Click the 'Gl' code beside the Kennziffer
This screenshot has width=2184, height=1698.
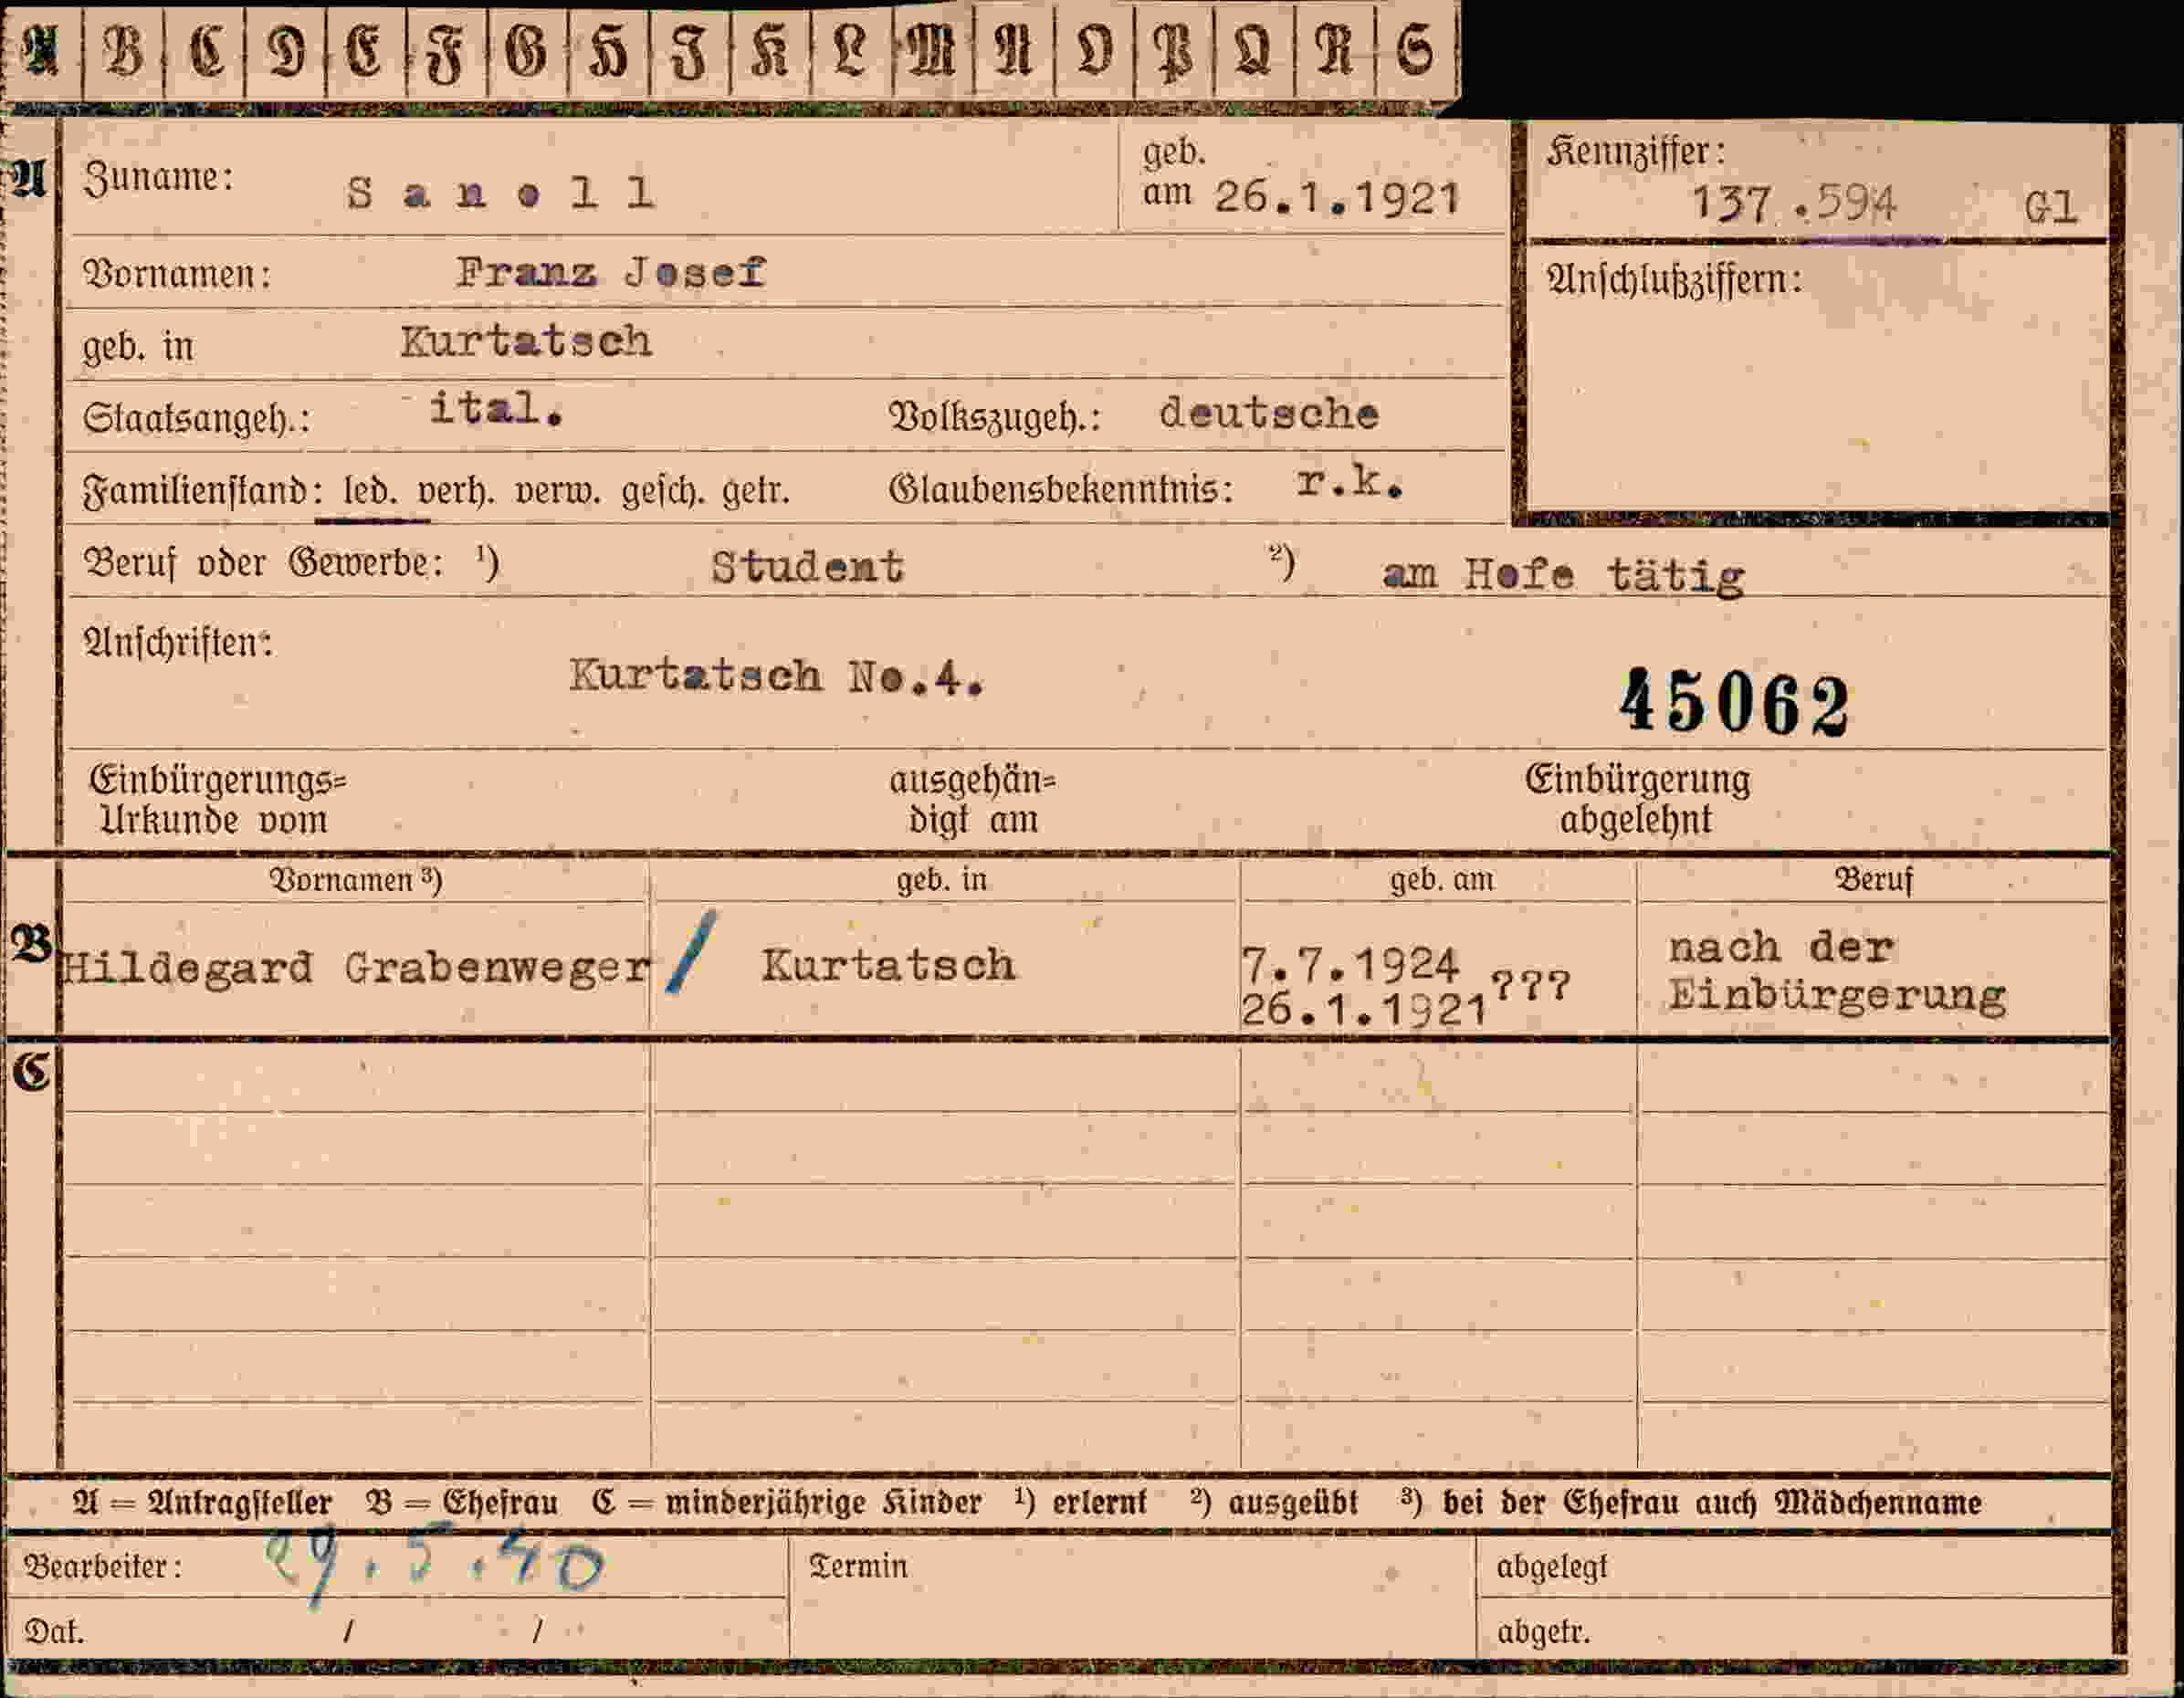(x=2051, y=207)
